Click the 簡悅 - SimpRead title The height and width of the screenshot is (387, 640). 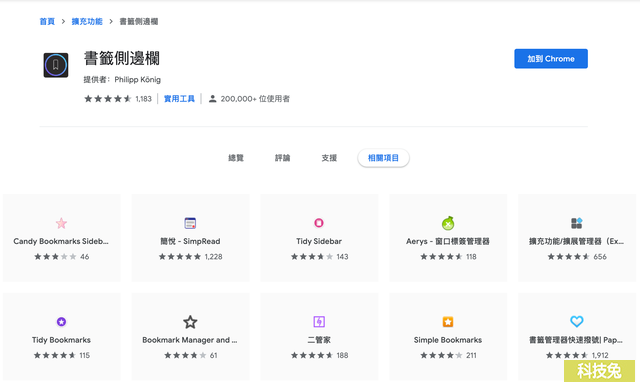click(190, 241)
